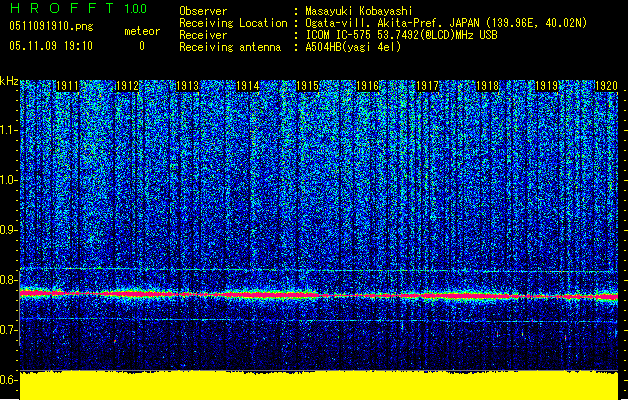Screen dimensions: 629x400
Task: Click the date stamp 05.11.09 19:10
Action: (51, 46)
